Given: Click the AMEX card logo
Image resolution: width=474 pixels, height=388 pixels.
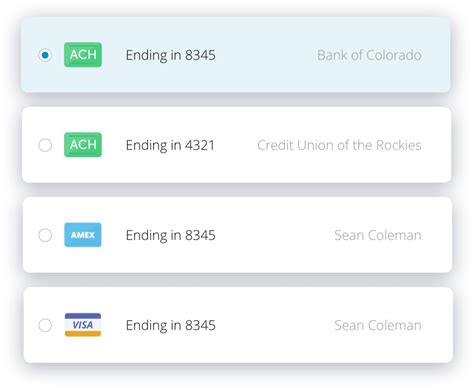Looking at the screenshot, I should [x=83, y=235].
